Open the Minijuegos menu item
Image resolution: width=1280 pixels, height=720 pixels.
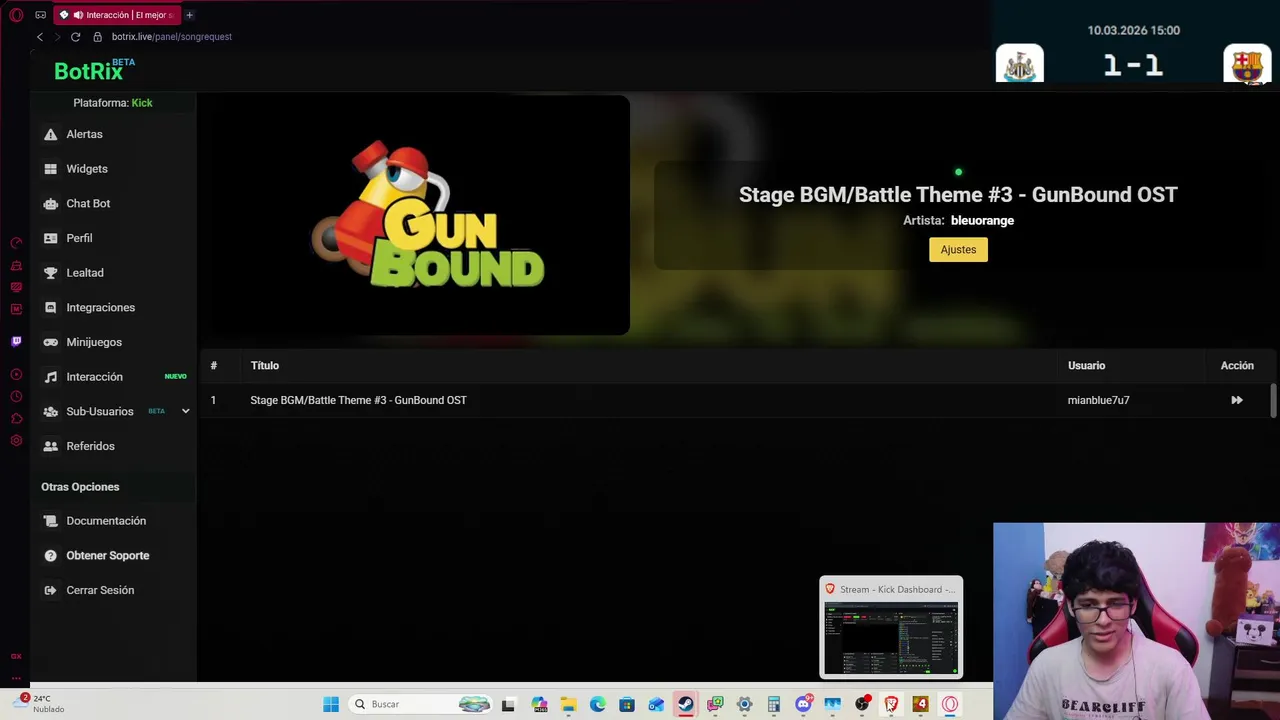click(94, 342)
